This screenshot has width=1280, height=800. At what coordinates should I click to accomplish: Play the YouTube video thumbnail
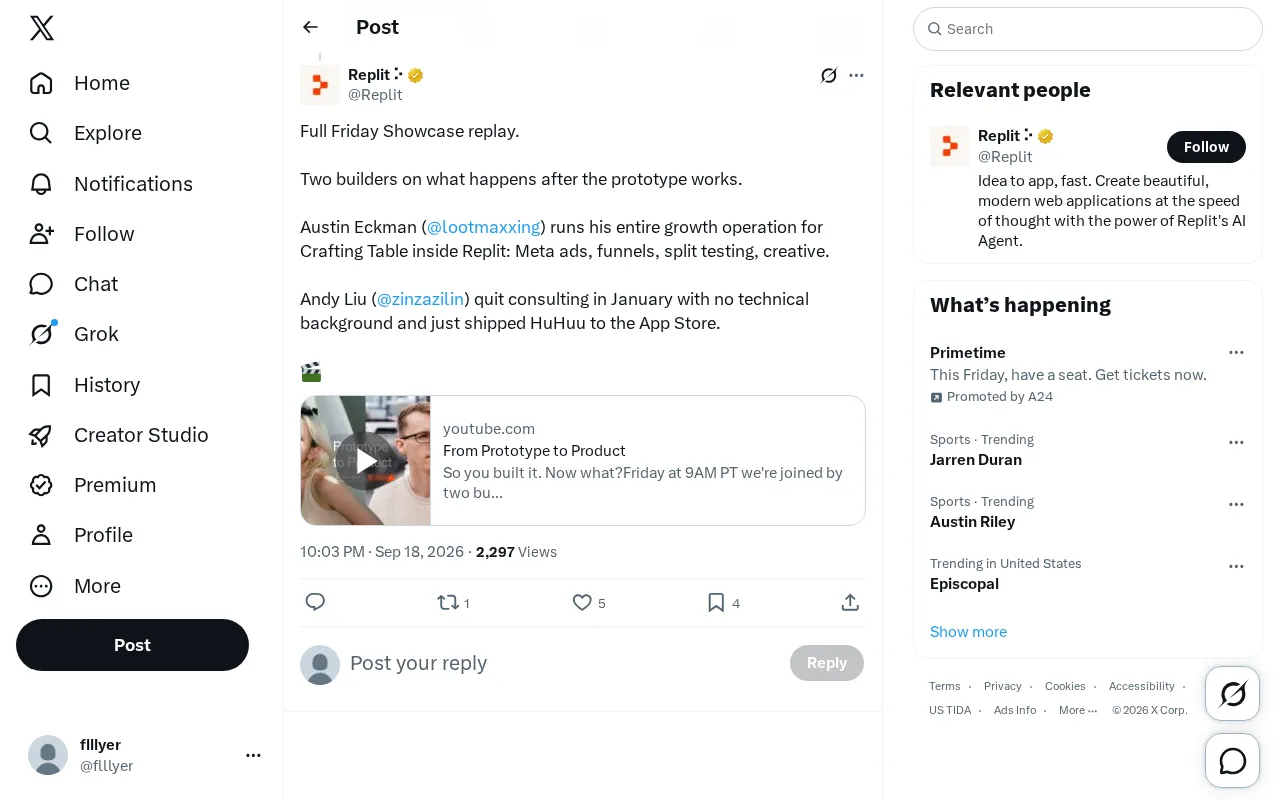tap(366, 460)
